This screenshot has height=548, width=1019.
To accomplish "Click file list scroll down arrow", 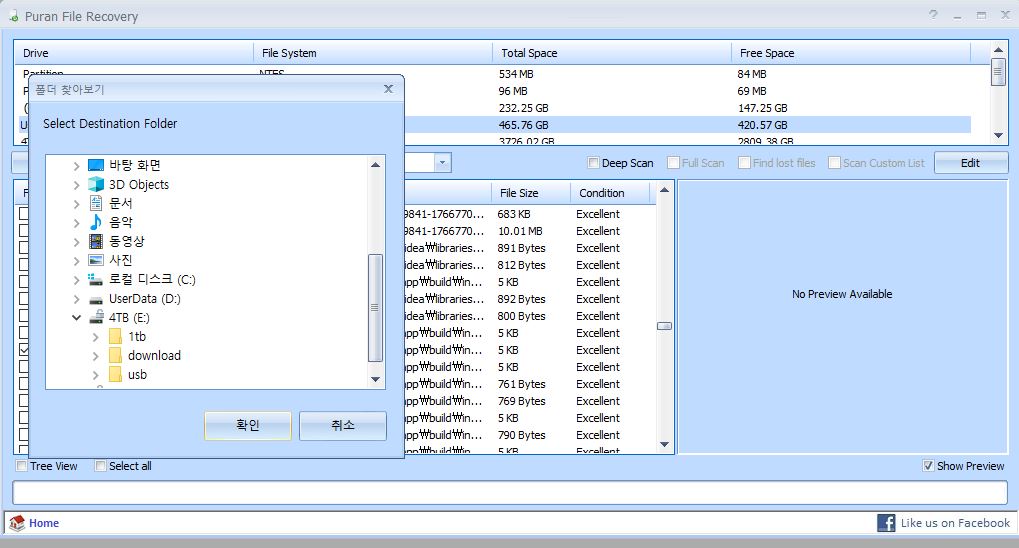I will pos(664,445).
